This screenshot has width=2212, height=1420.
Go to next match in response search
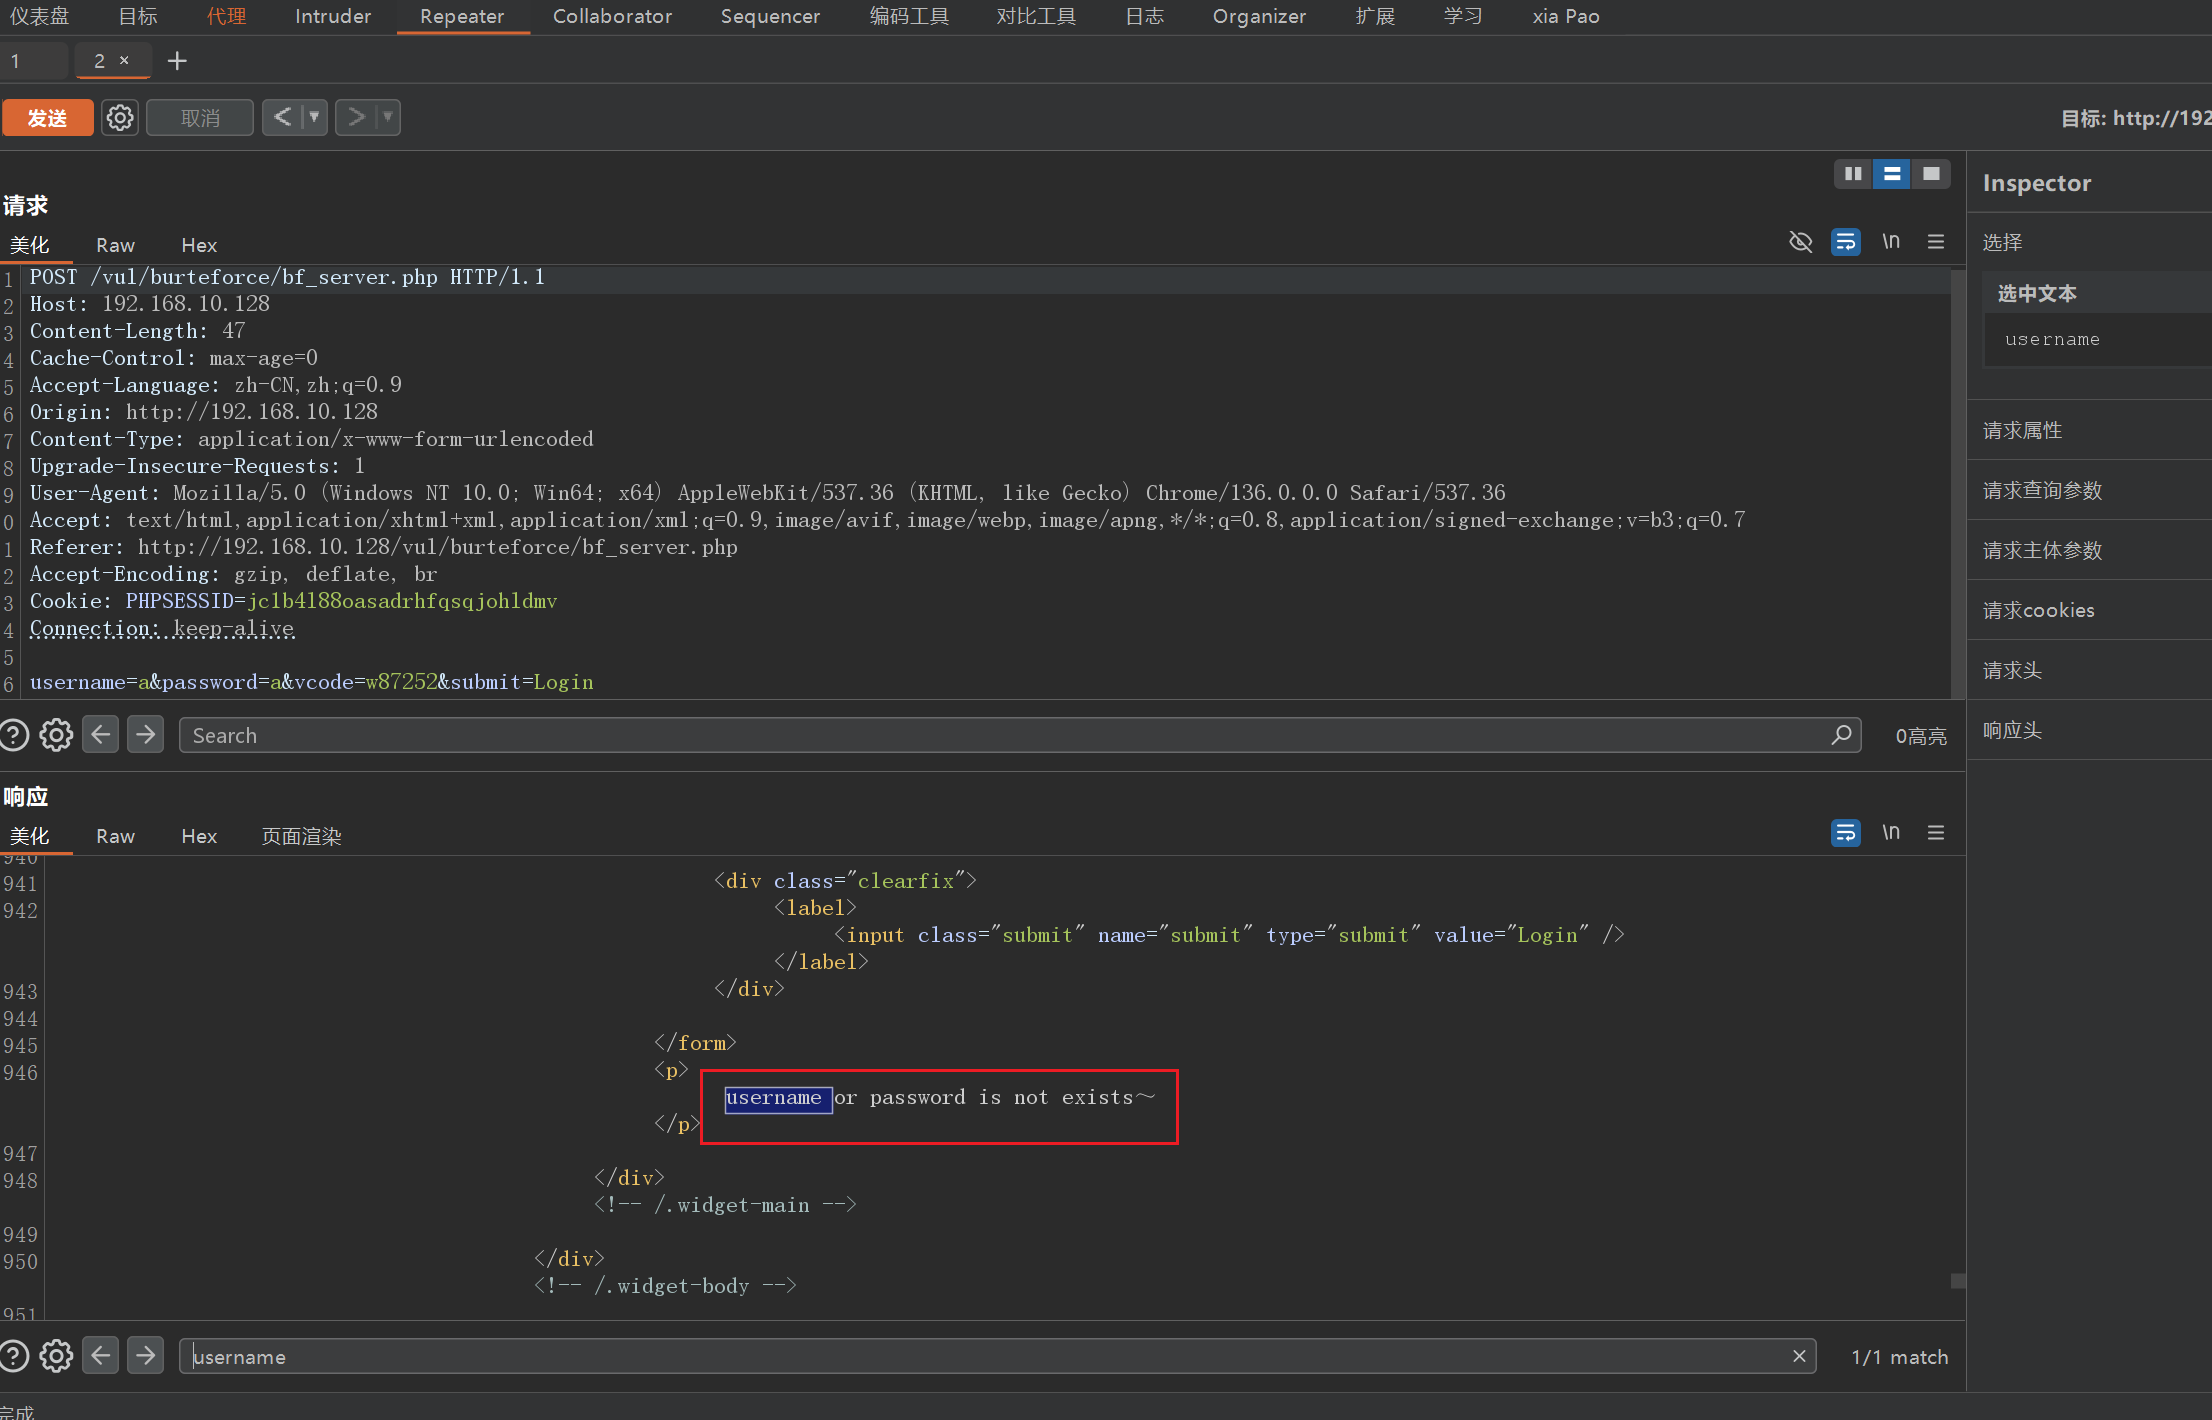(x=146, y=1356)
